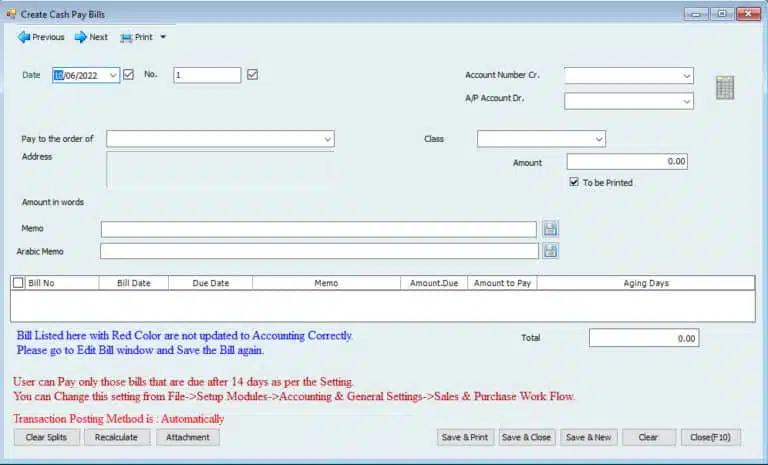The height and width of the screenshot is (465, 768).
Task: Click the Clear button
Action: click(x=648, y=437)
